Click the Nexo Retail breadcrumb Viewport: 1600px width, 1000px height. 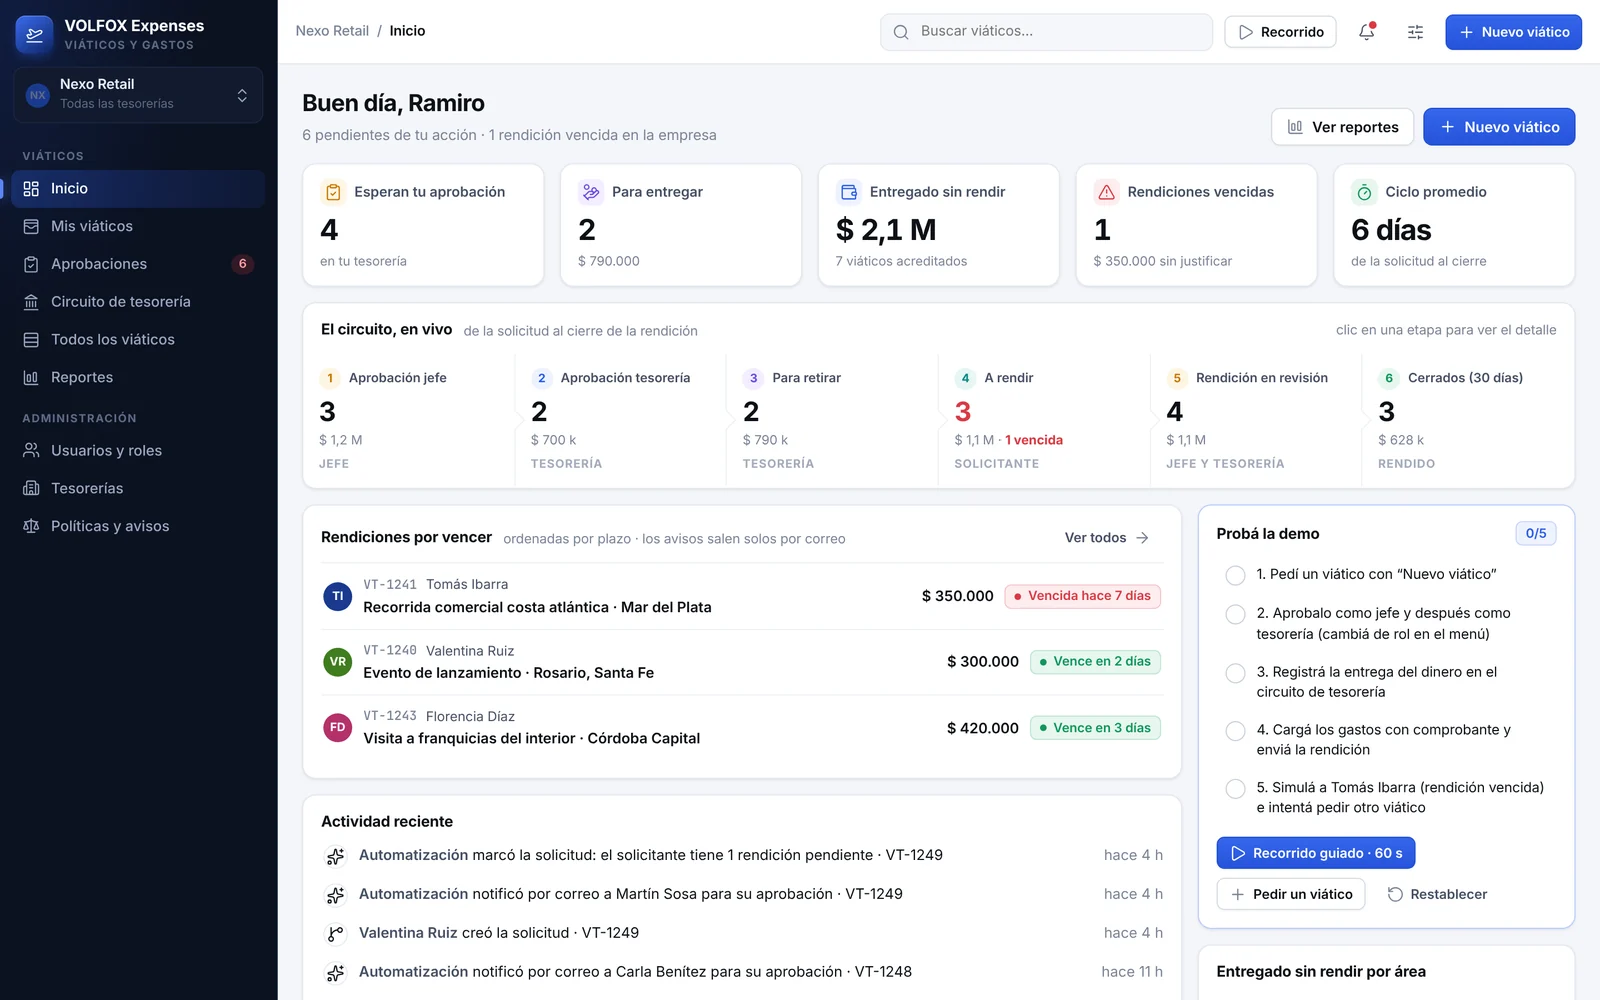point(332,31)
